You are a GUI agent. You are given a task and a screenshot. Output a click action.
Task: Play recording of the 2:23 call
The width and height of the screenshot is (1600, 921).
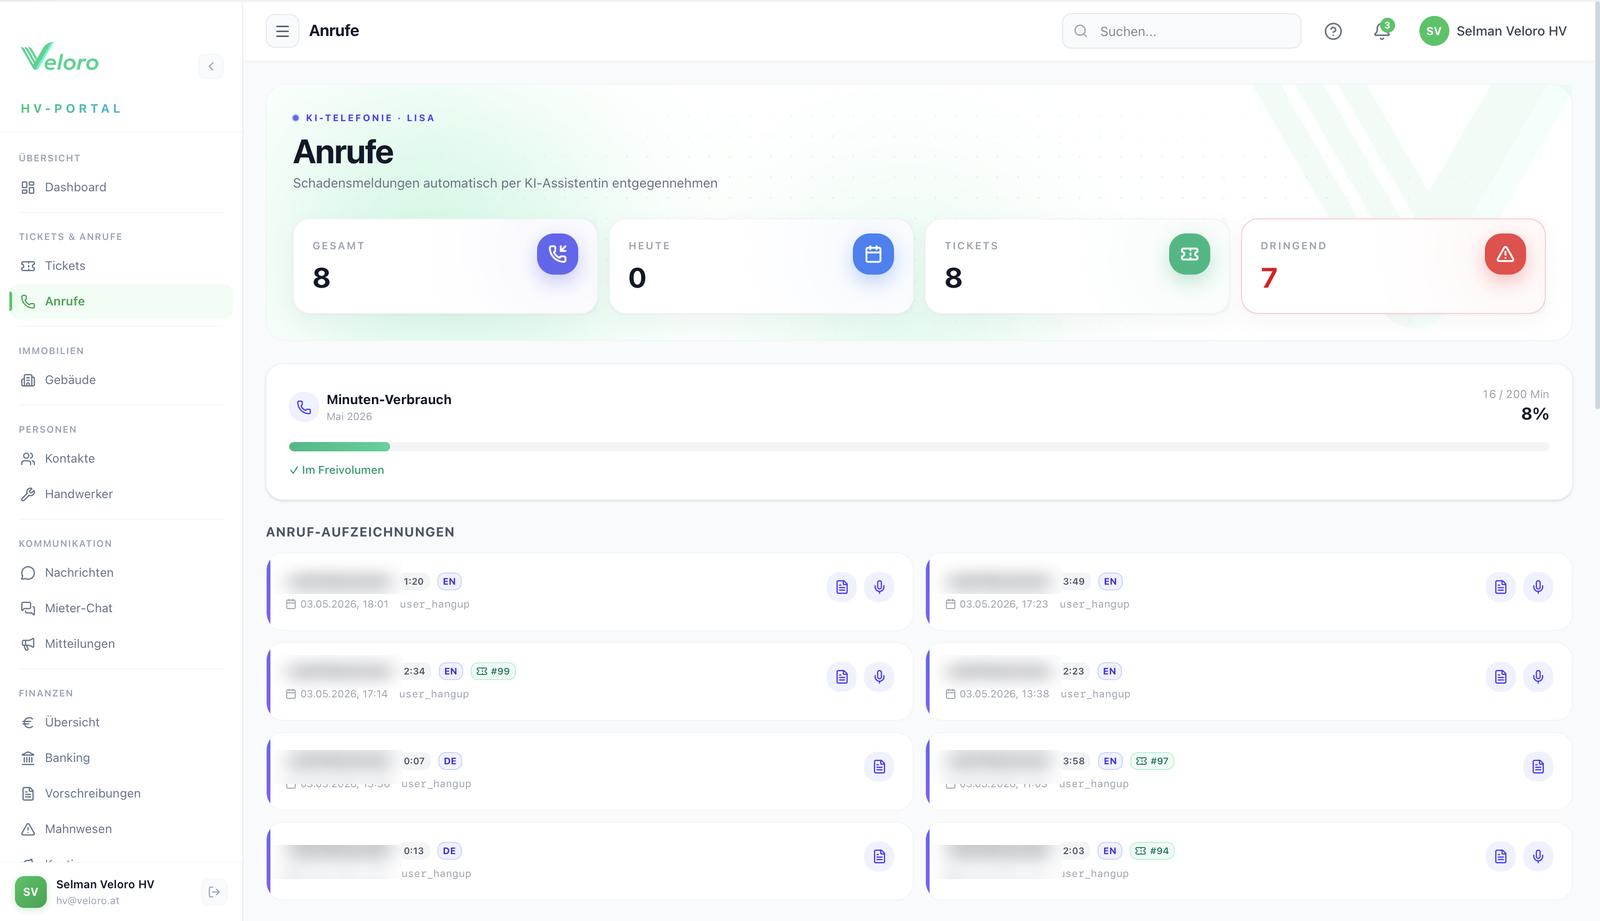[1538, 677]
